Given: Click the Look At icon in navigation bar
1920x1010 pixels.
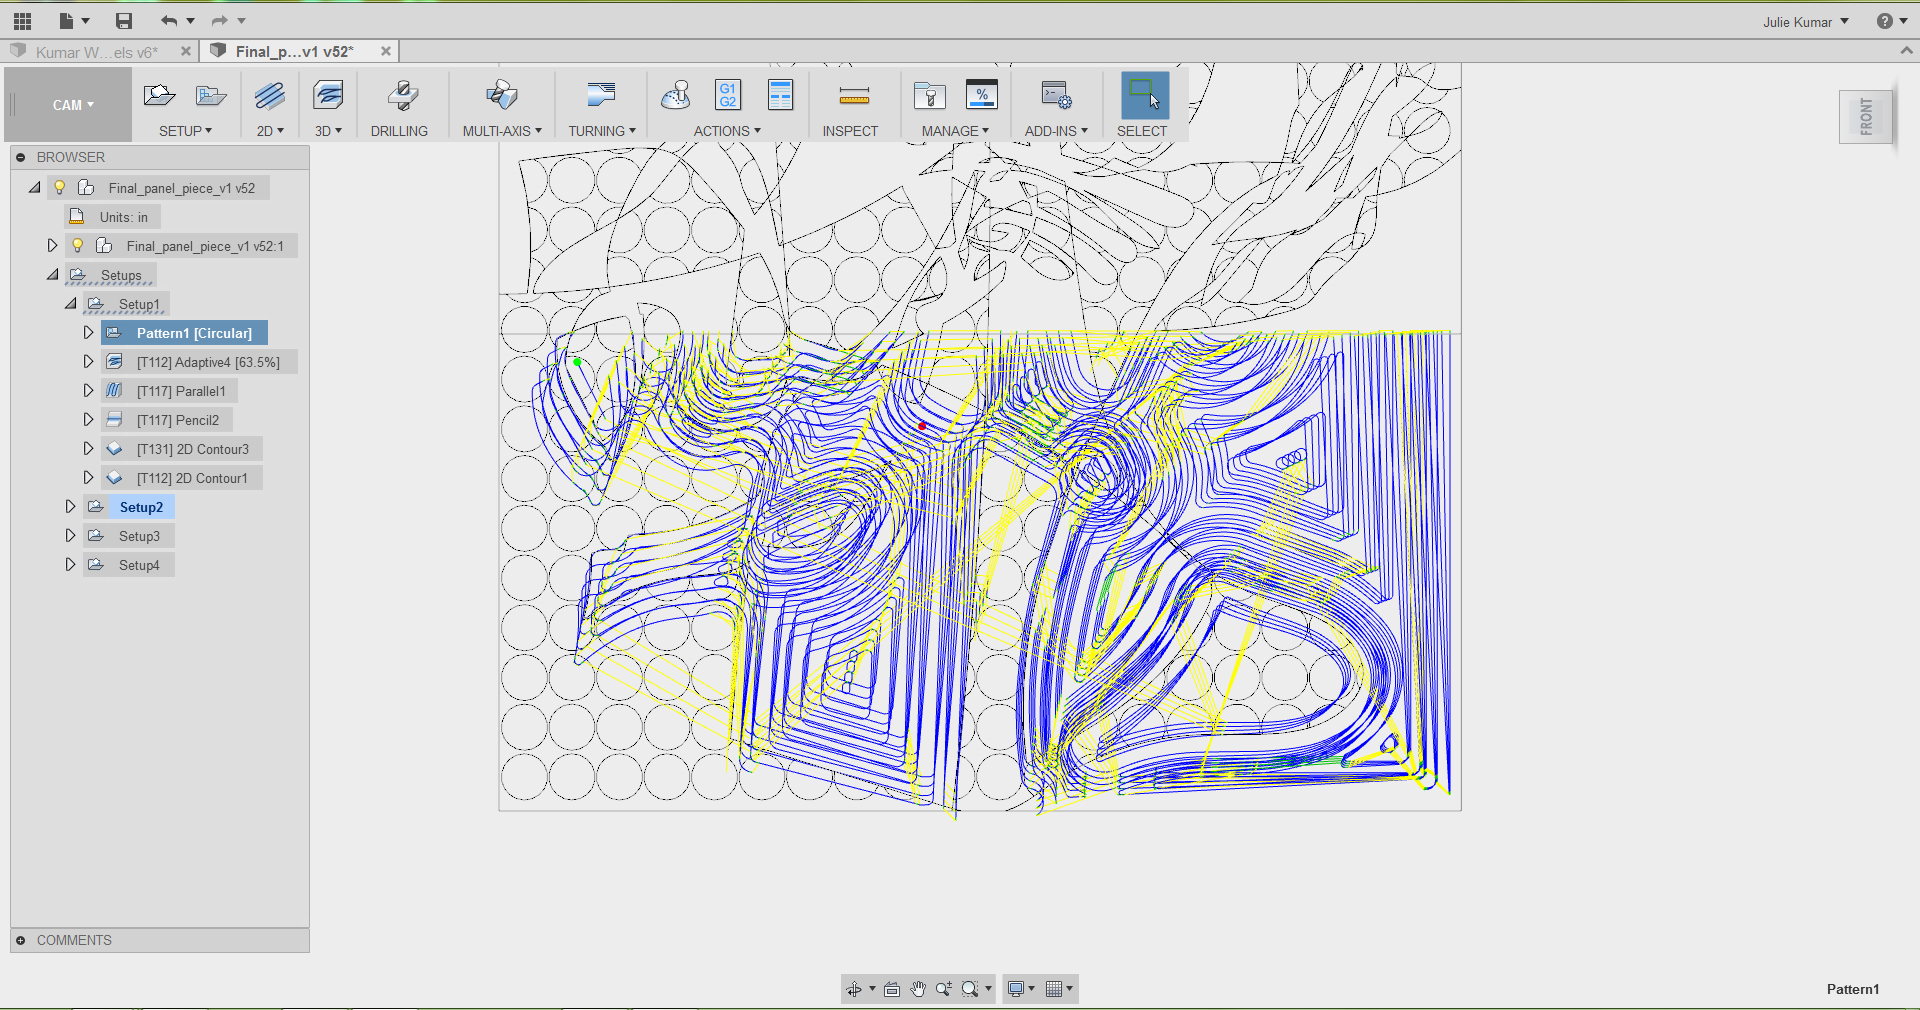Looking at the screenshot, I should pos(892,989).
